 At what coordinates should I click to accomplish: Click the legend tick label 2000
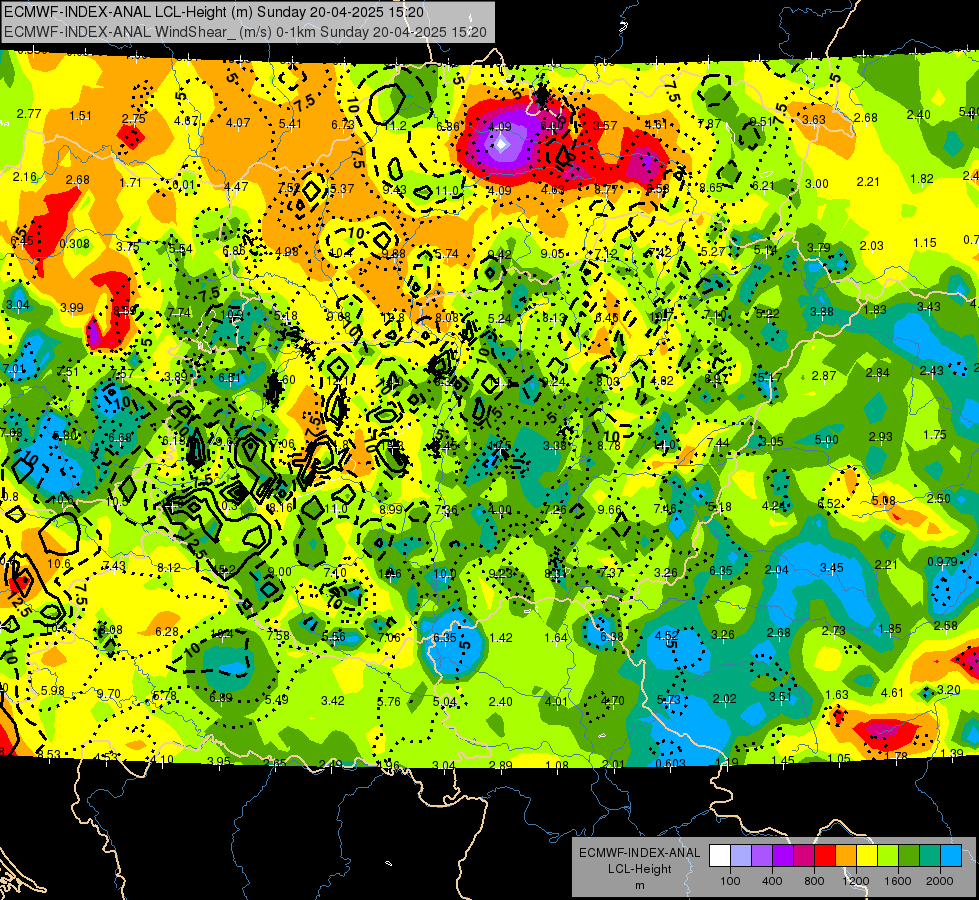point(940,881)
